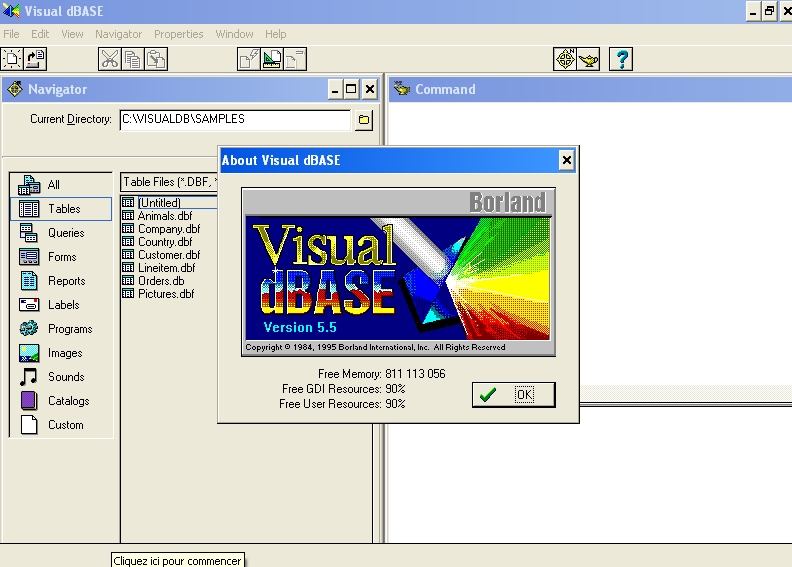Select the Reports category
This screenshot has height=567, width=792.
point(61,281)
